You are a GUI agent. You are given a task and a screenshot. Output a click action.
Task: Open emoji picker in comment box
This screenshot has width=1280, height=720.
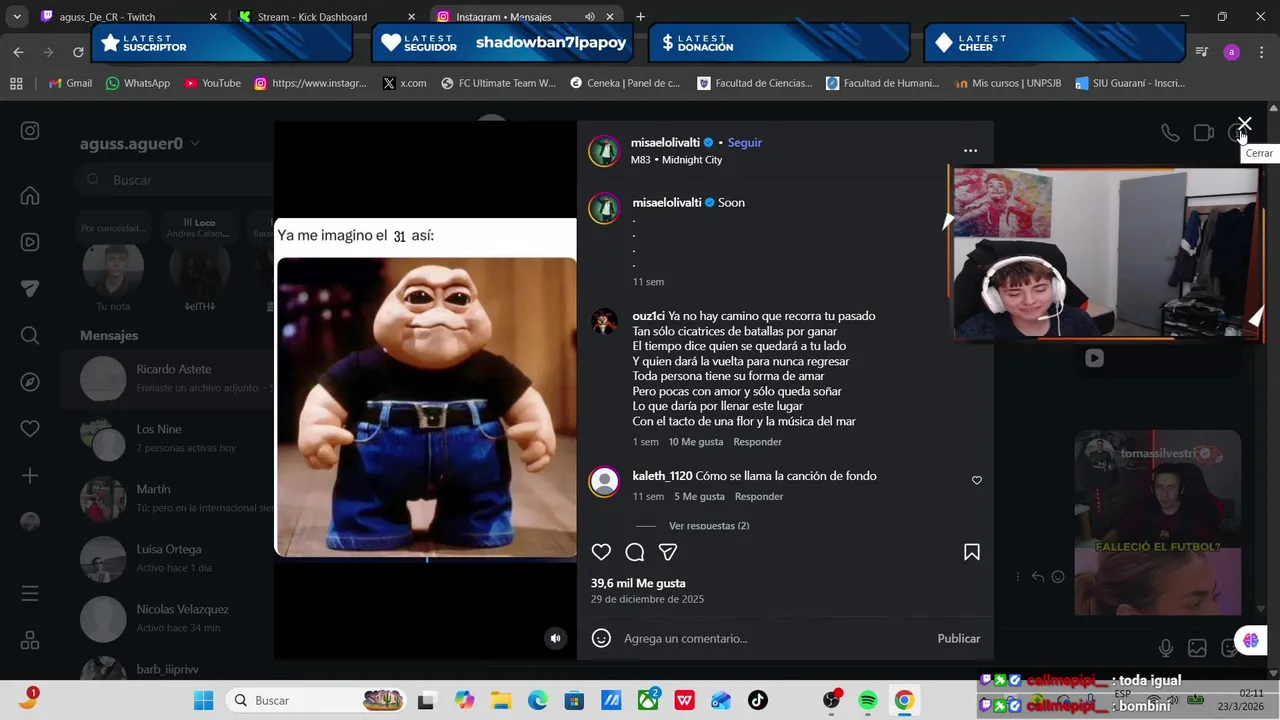point(601,638)
